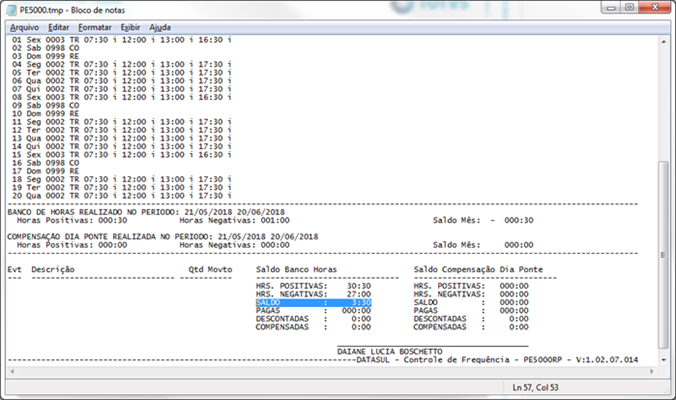
Task: Click 'Qtd Movto' column header text
Action: 210,269
